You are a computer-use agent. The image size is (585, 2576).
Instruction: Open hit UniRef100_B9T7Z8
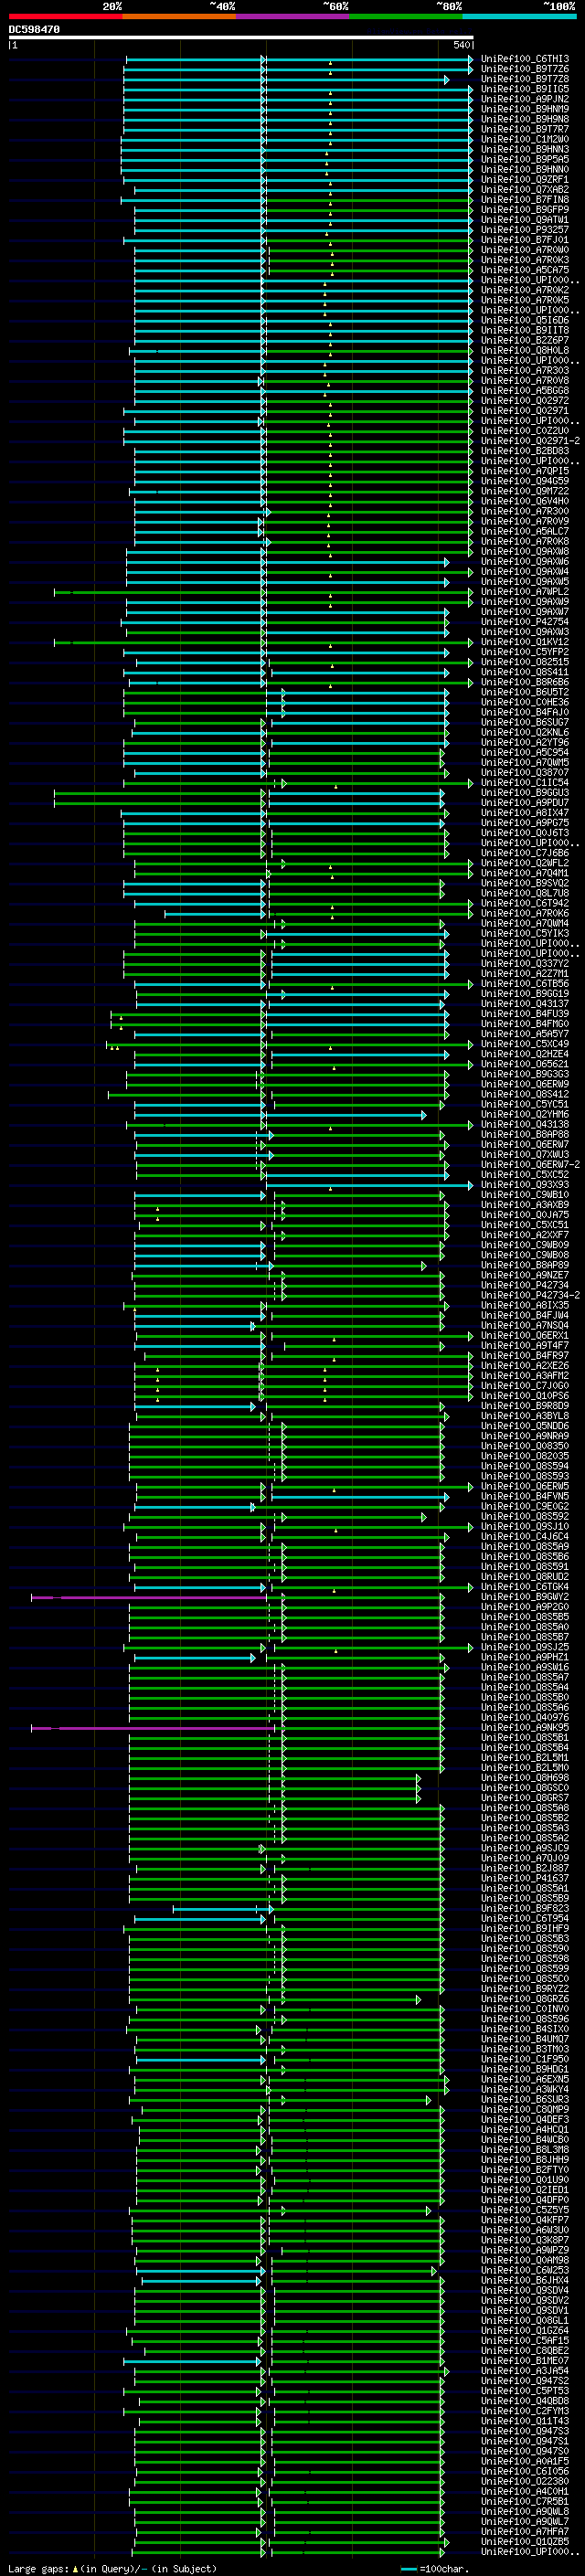tap(525, 79)
